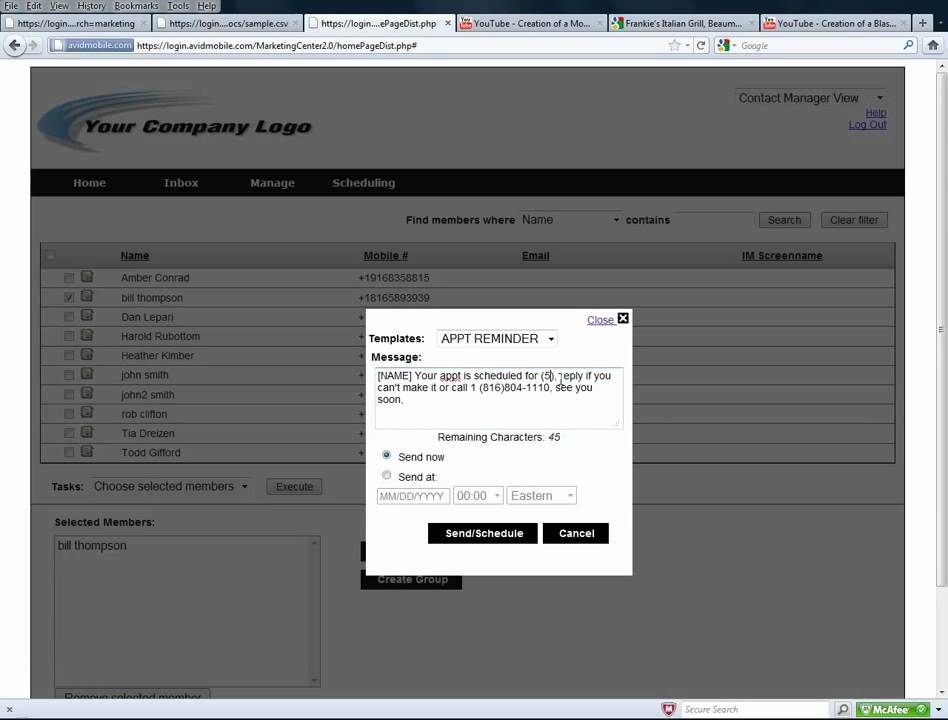
Task: Check the Amber Conrad checkbox
Action: click(69, 278)
